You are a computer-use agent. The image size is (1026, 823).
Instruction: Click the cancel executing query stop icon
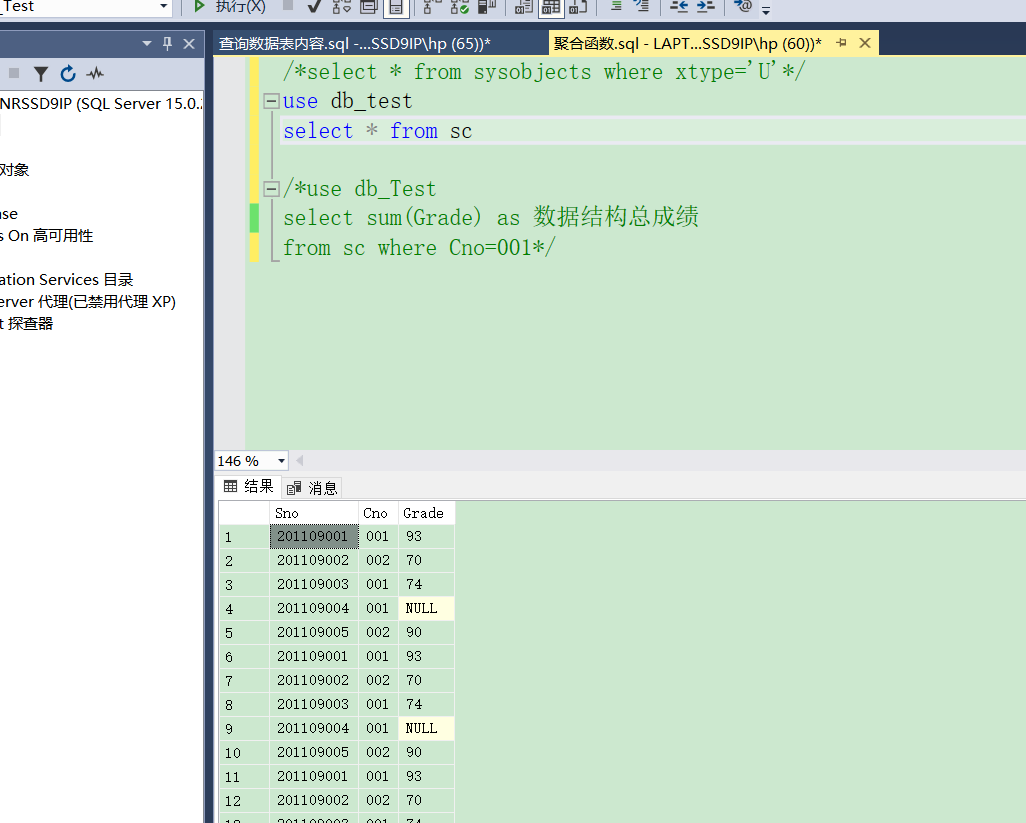288,7
